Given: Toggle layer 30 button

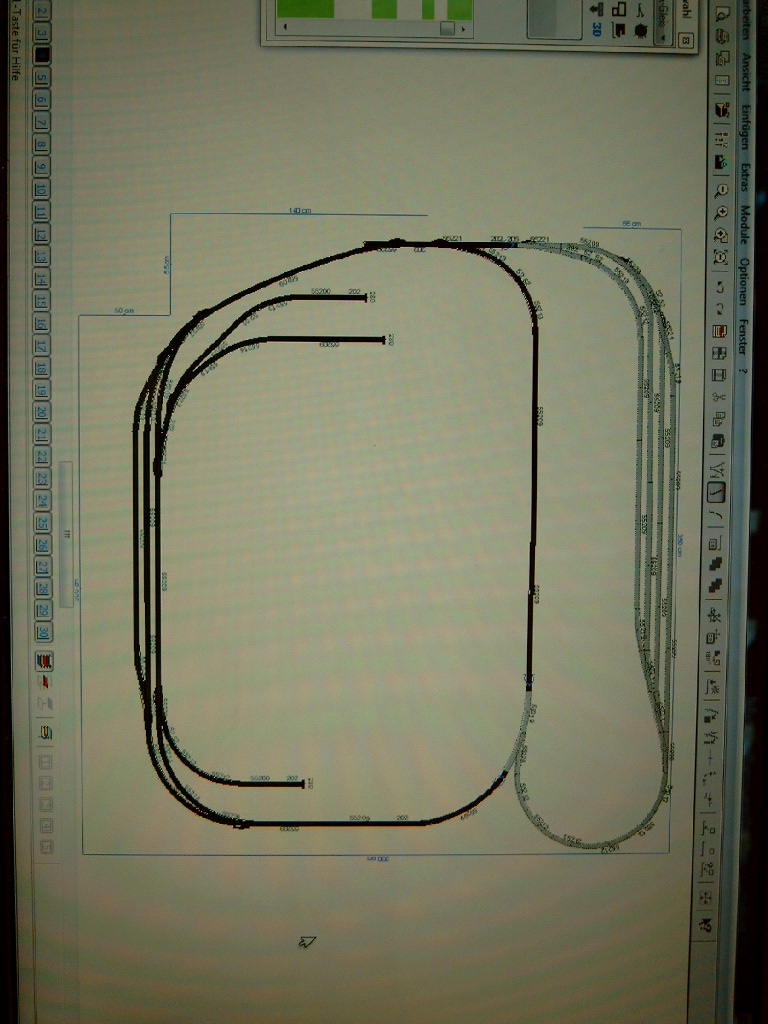Looking at the screenshot, I should click(x=43, y=634).
